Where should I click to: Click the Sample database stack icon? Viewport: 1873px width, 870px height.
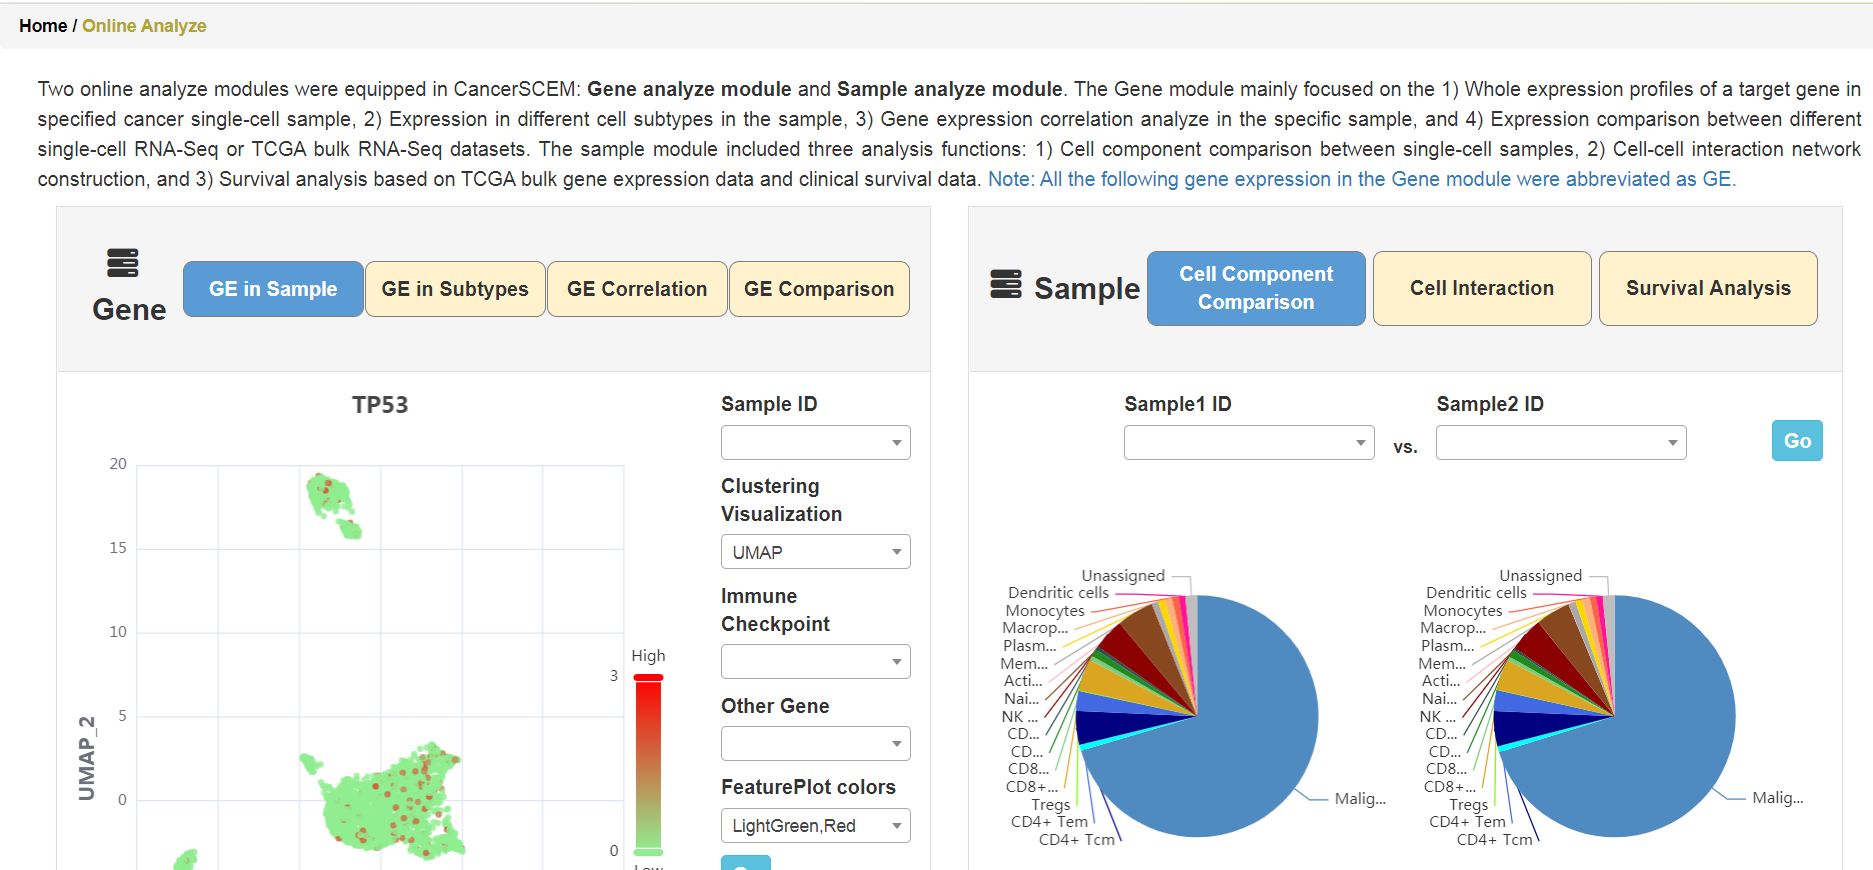click(x=1006, y=284)
